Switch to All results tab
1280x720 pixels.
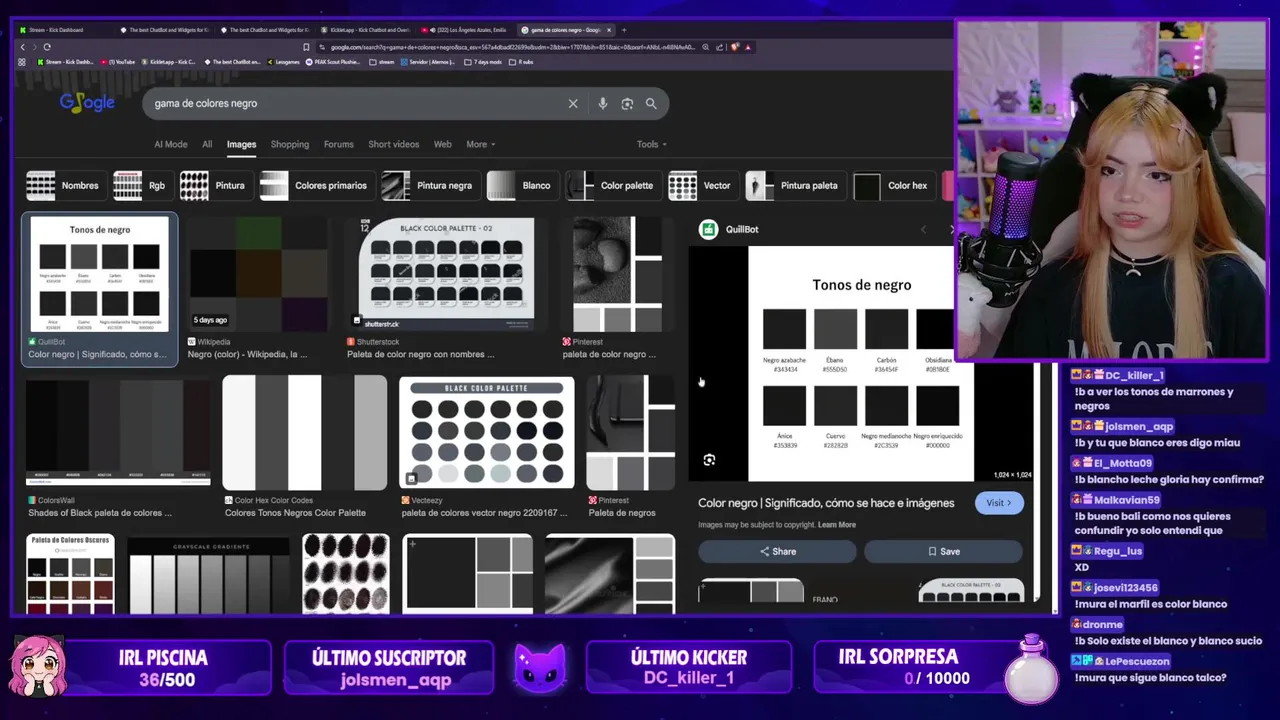tap(207, 144)
